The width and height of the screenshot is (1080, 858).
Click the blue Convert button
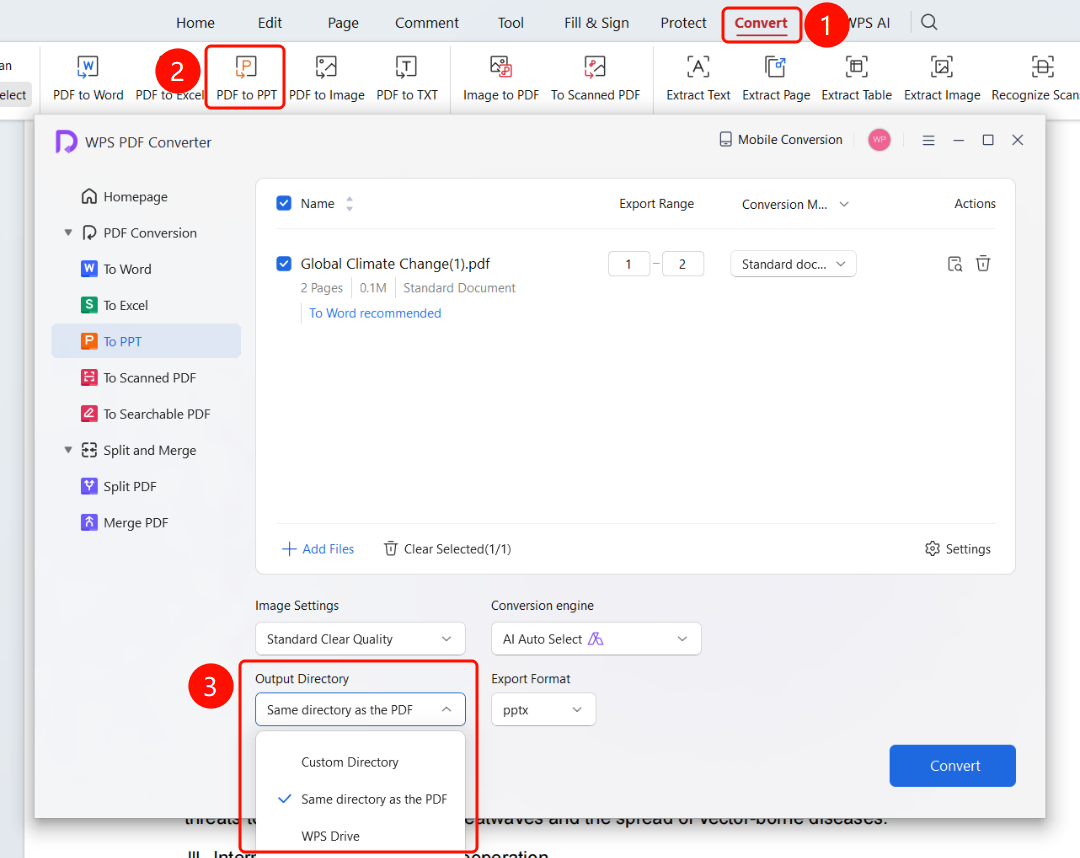click(952, 766)
